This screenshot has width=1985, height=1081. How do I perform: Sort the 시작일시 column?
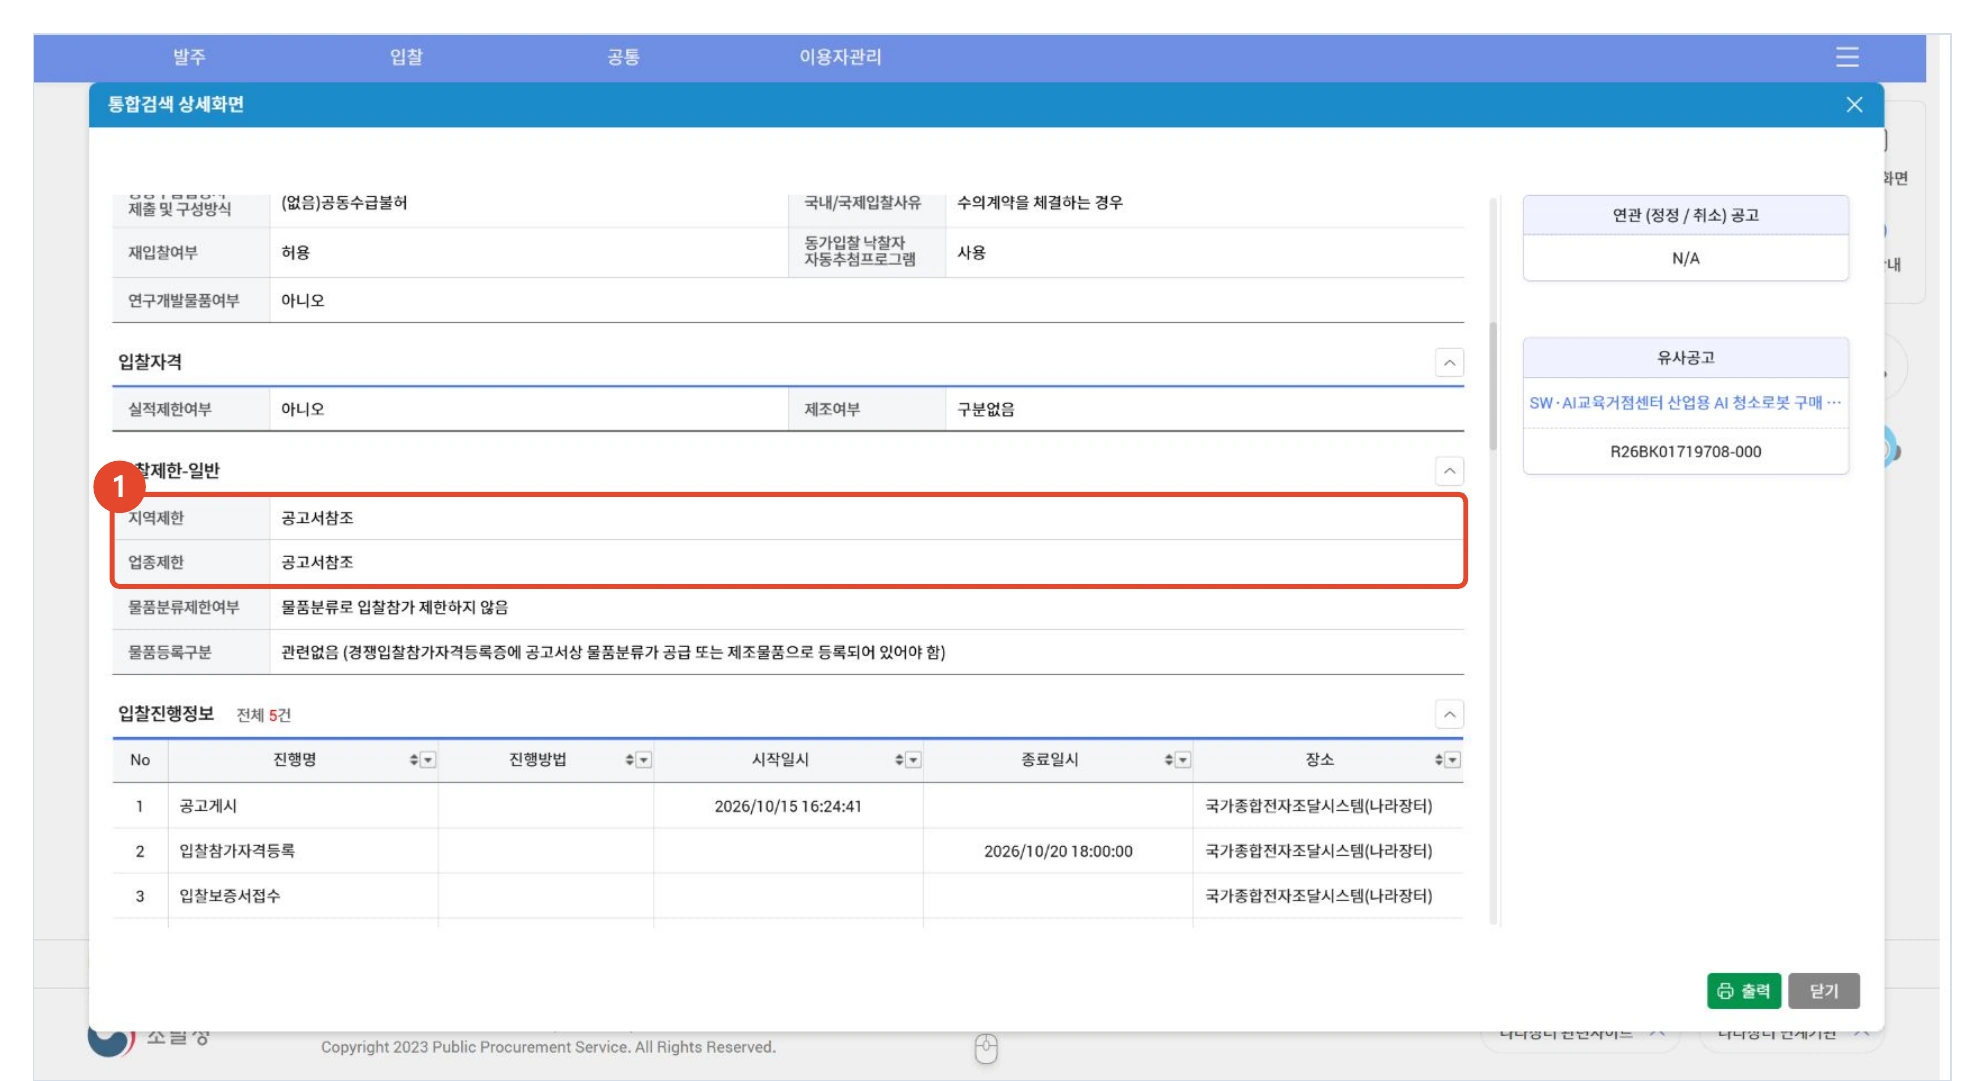pyautogui.click(x=900, y=760)
